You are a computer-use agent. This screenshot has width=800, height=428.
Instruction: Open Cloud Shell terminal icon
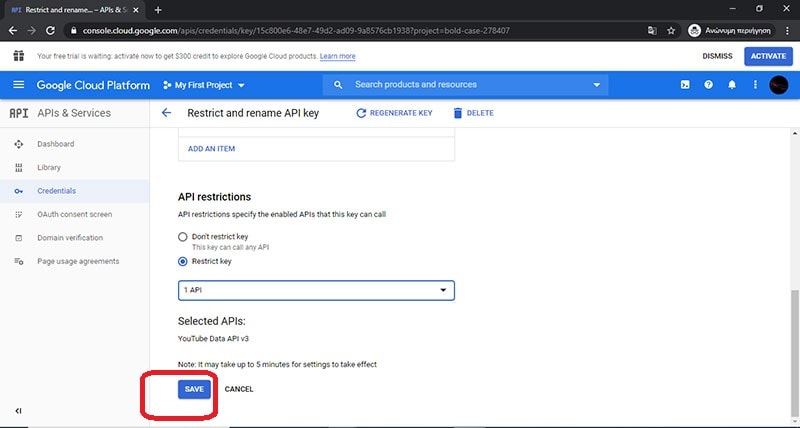tap(685, 85)
